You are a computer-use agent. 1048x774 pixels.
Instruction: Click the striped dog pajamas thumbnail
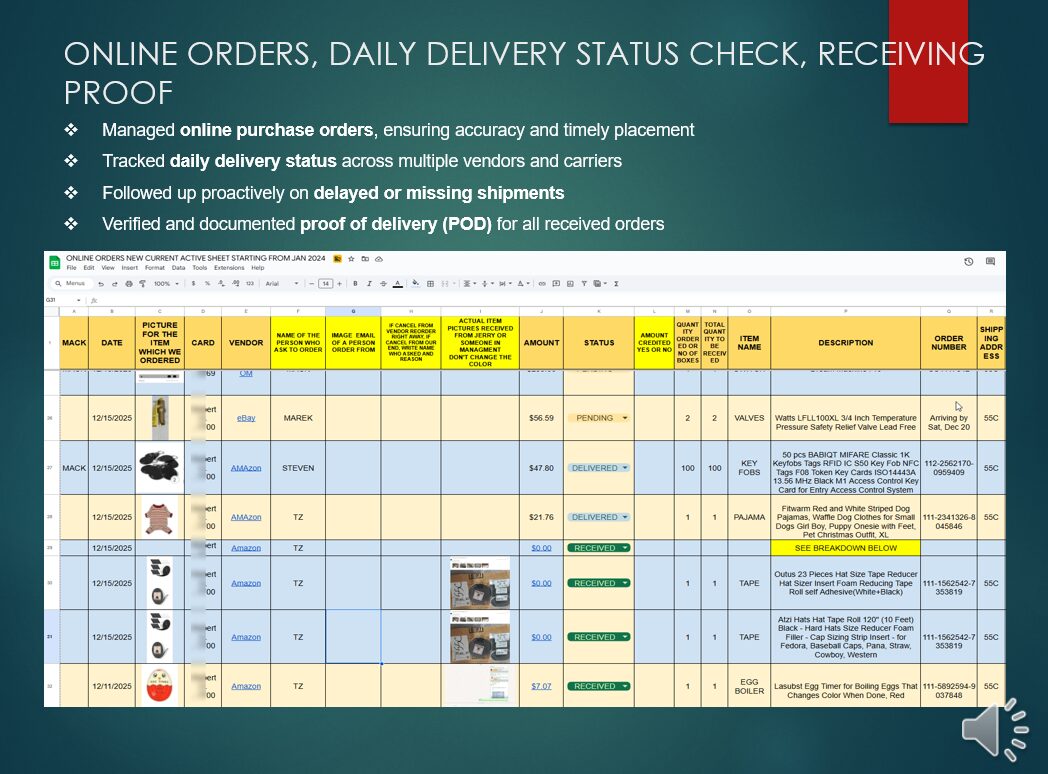159,517
